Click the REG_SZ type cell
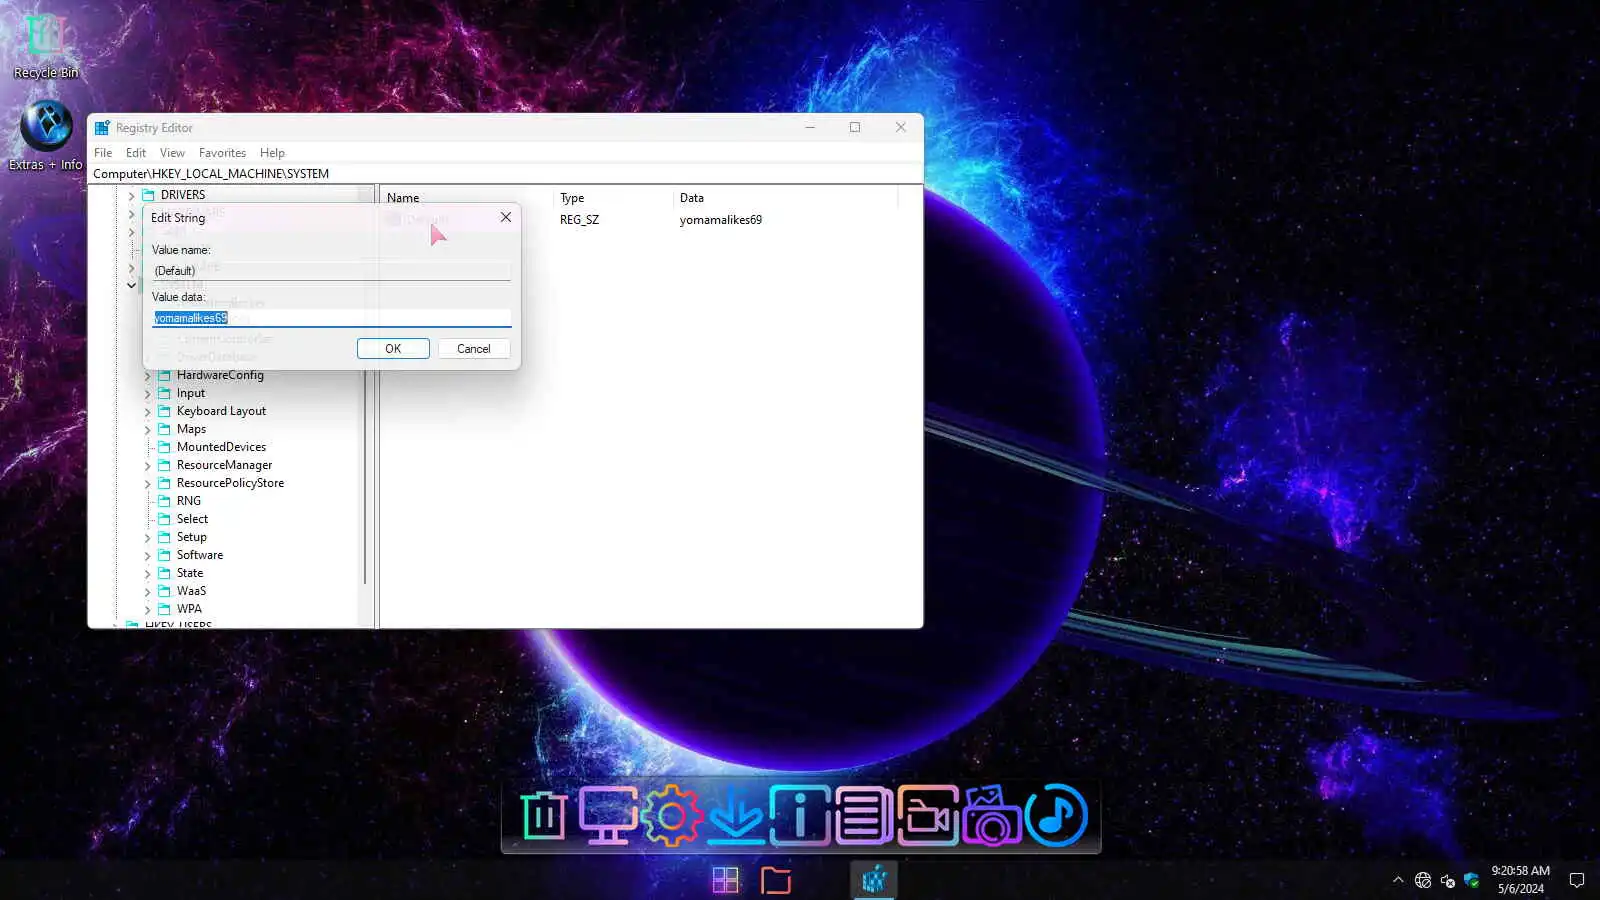Screen dimensions: 1600x900 pos(579,220)
